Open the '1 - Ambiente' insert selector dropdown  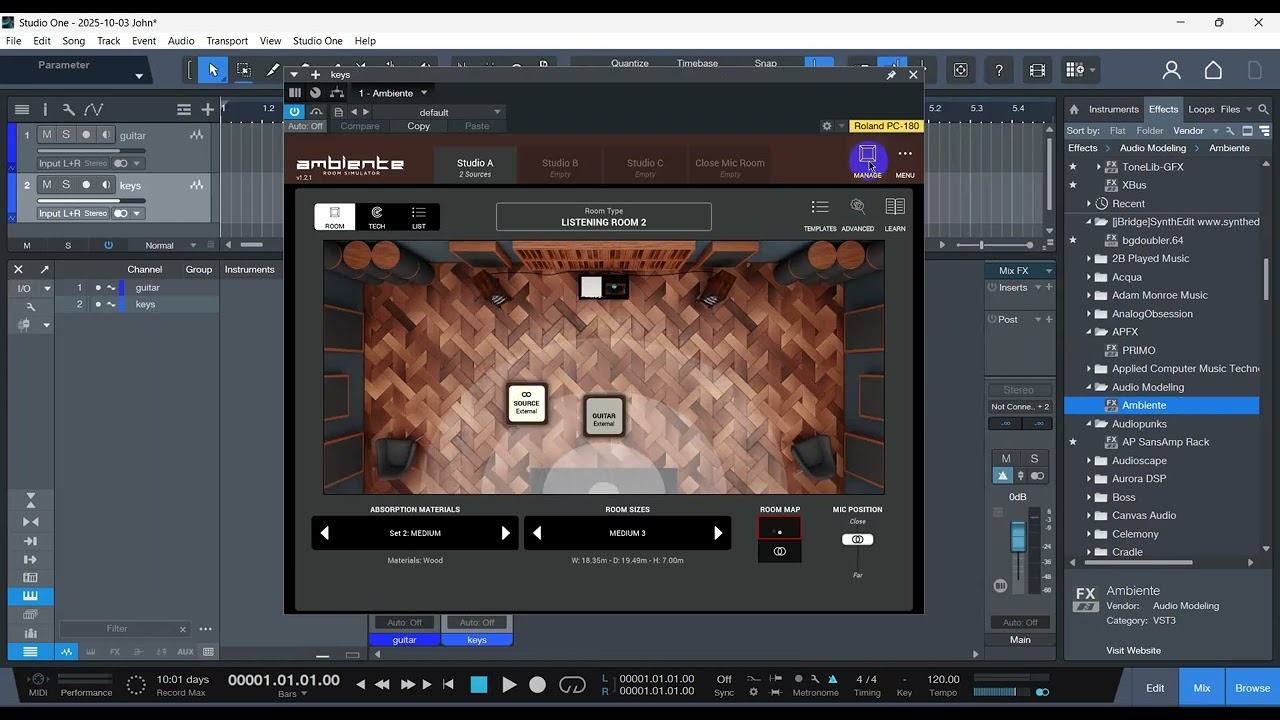(393, 93)
